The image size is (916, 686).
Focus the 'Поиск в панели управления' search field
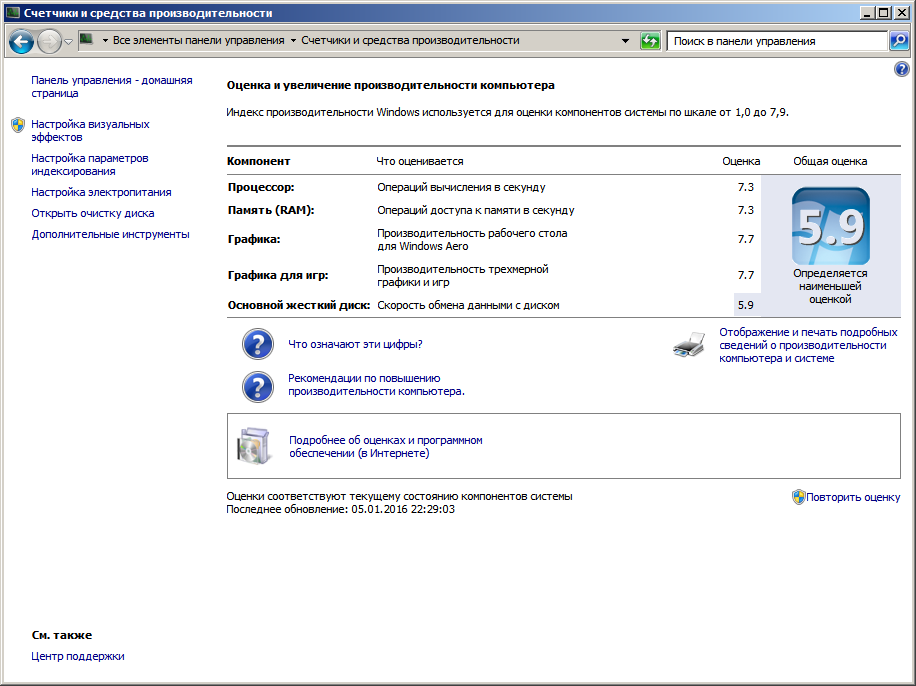pyautogui.click(x=777, y=41)
